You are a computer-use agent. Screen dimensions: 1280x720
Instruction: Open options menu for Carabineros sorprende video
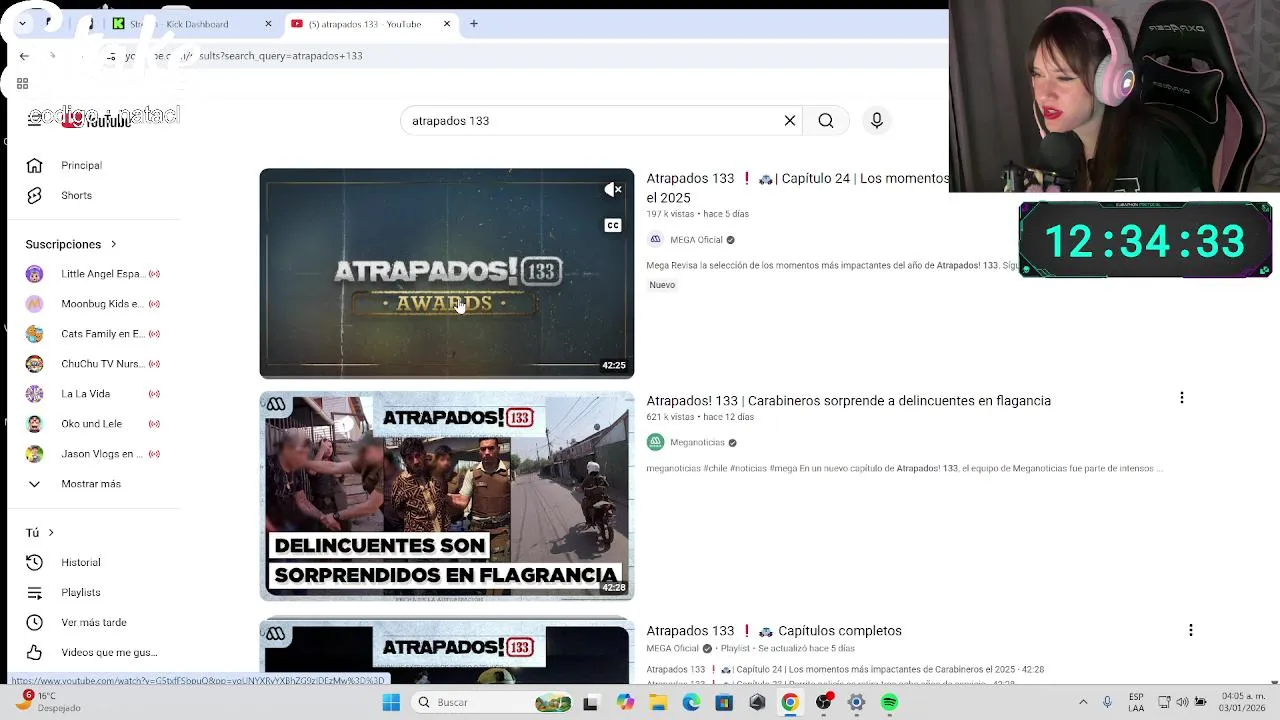tap(1181, 398)
